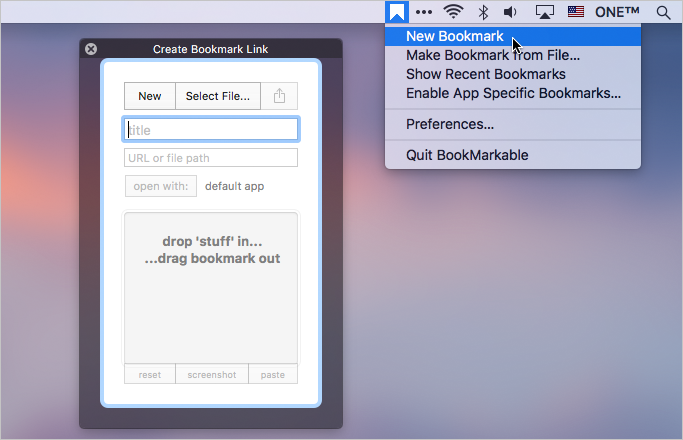Close the Create Bookmark Link window
The image size is (683, 440).
click(x=91, y=49)
